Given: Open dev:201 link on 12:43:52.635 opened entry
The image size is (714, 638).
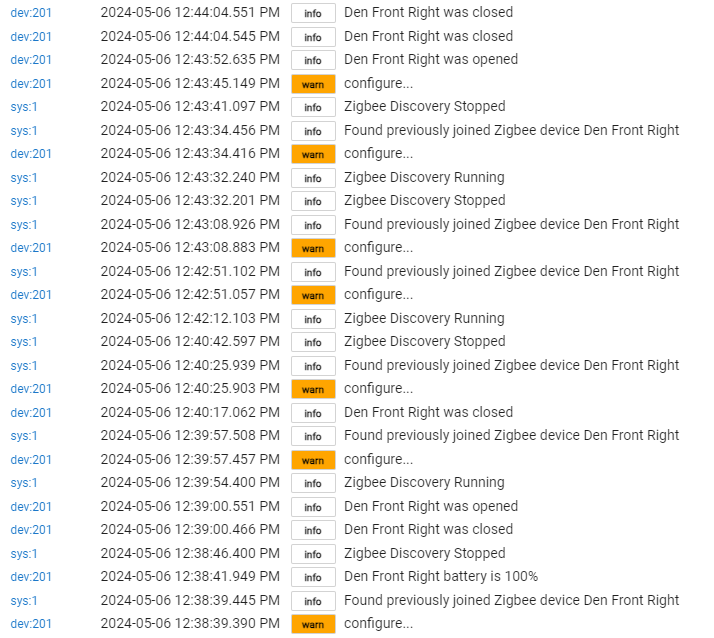Looking at the screenshot, I should point(31,60).
